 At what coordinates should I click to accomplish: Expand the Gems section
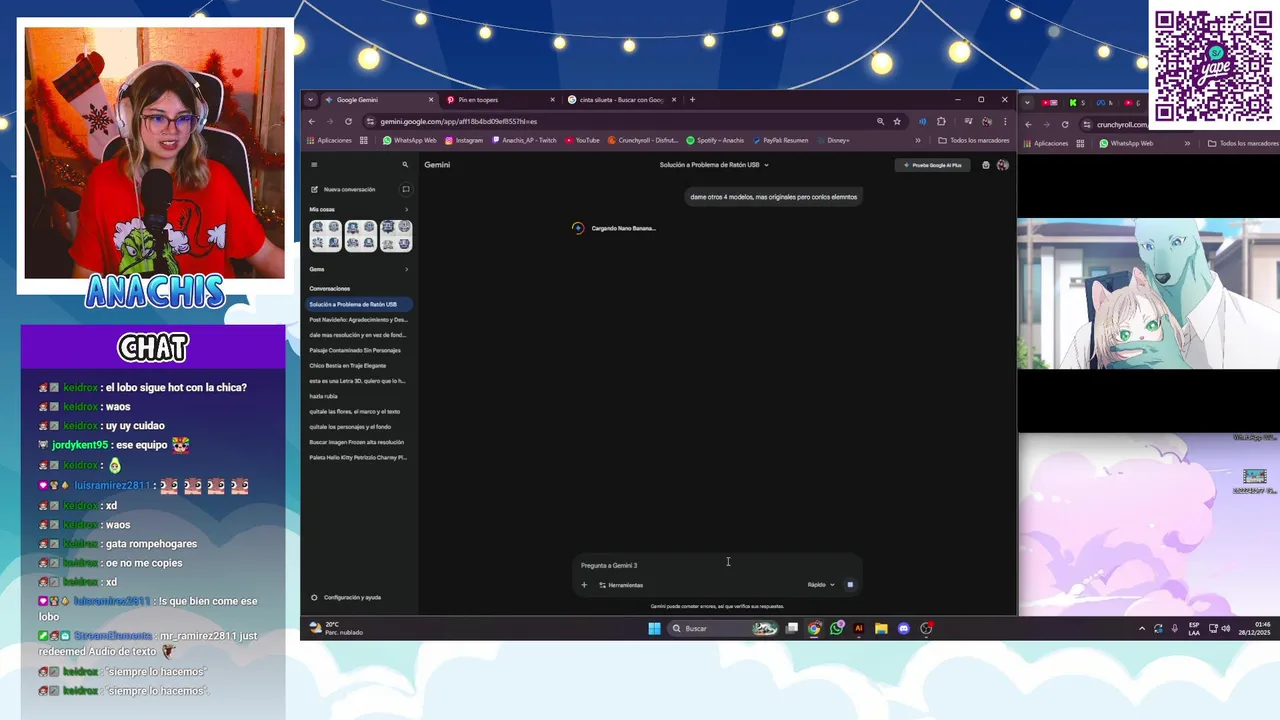click(406, 269)
